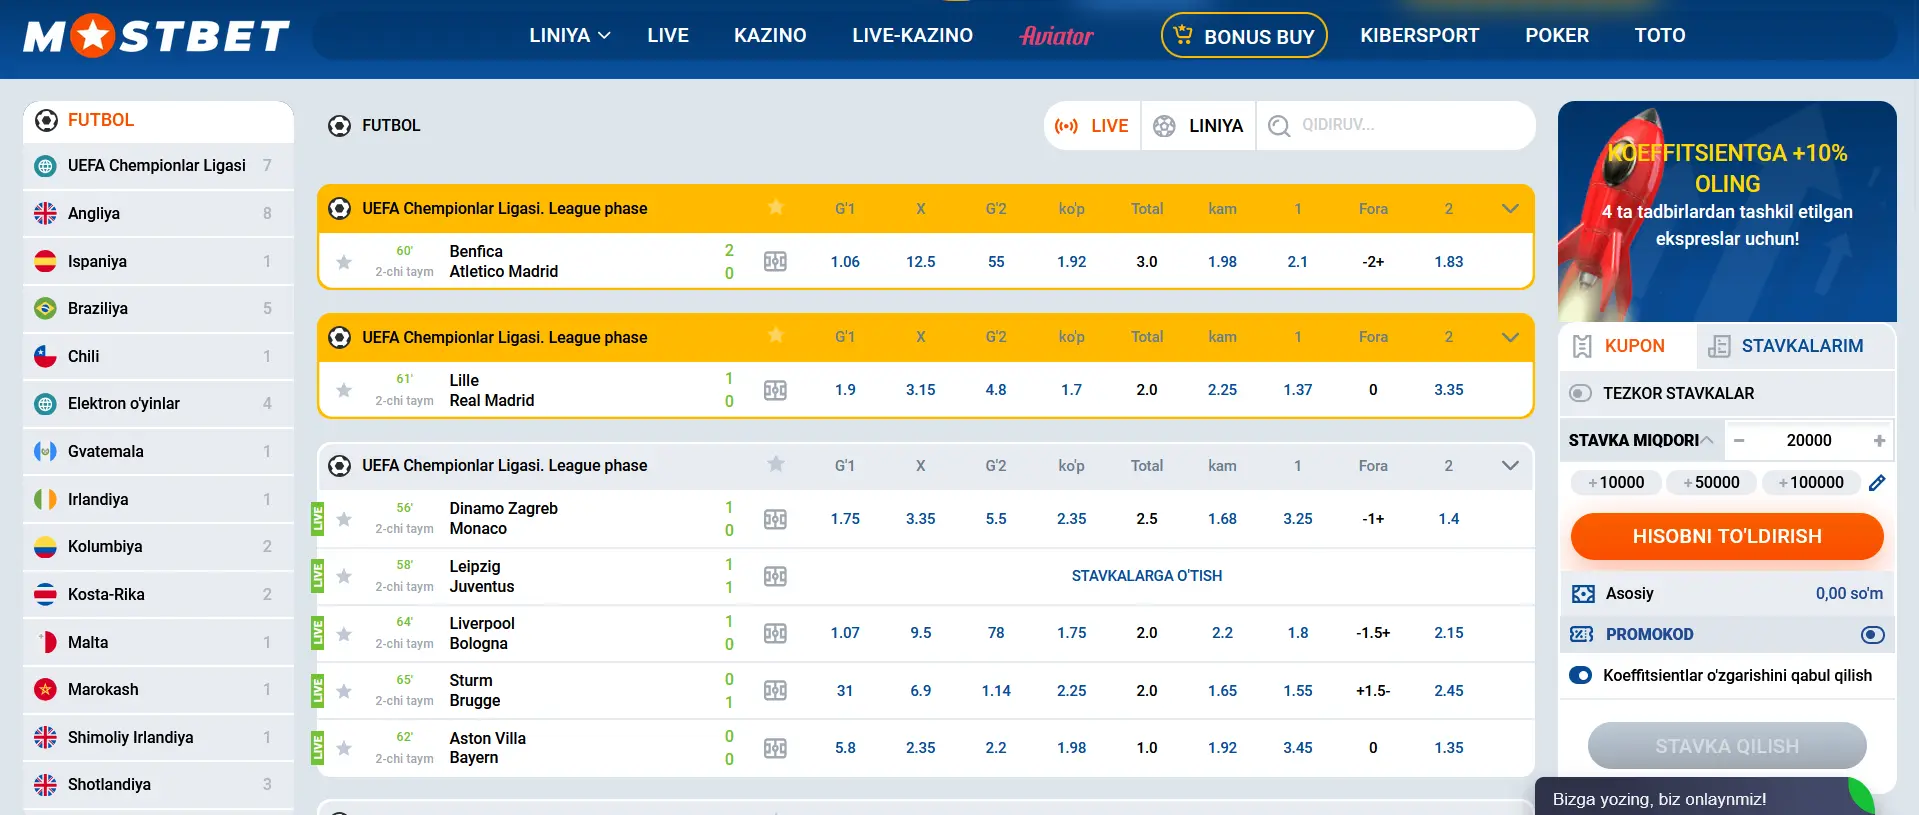
Task: Open Elektron o'yinlar in sidebar
Action: tap(158, 404)
